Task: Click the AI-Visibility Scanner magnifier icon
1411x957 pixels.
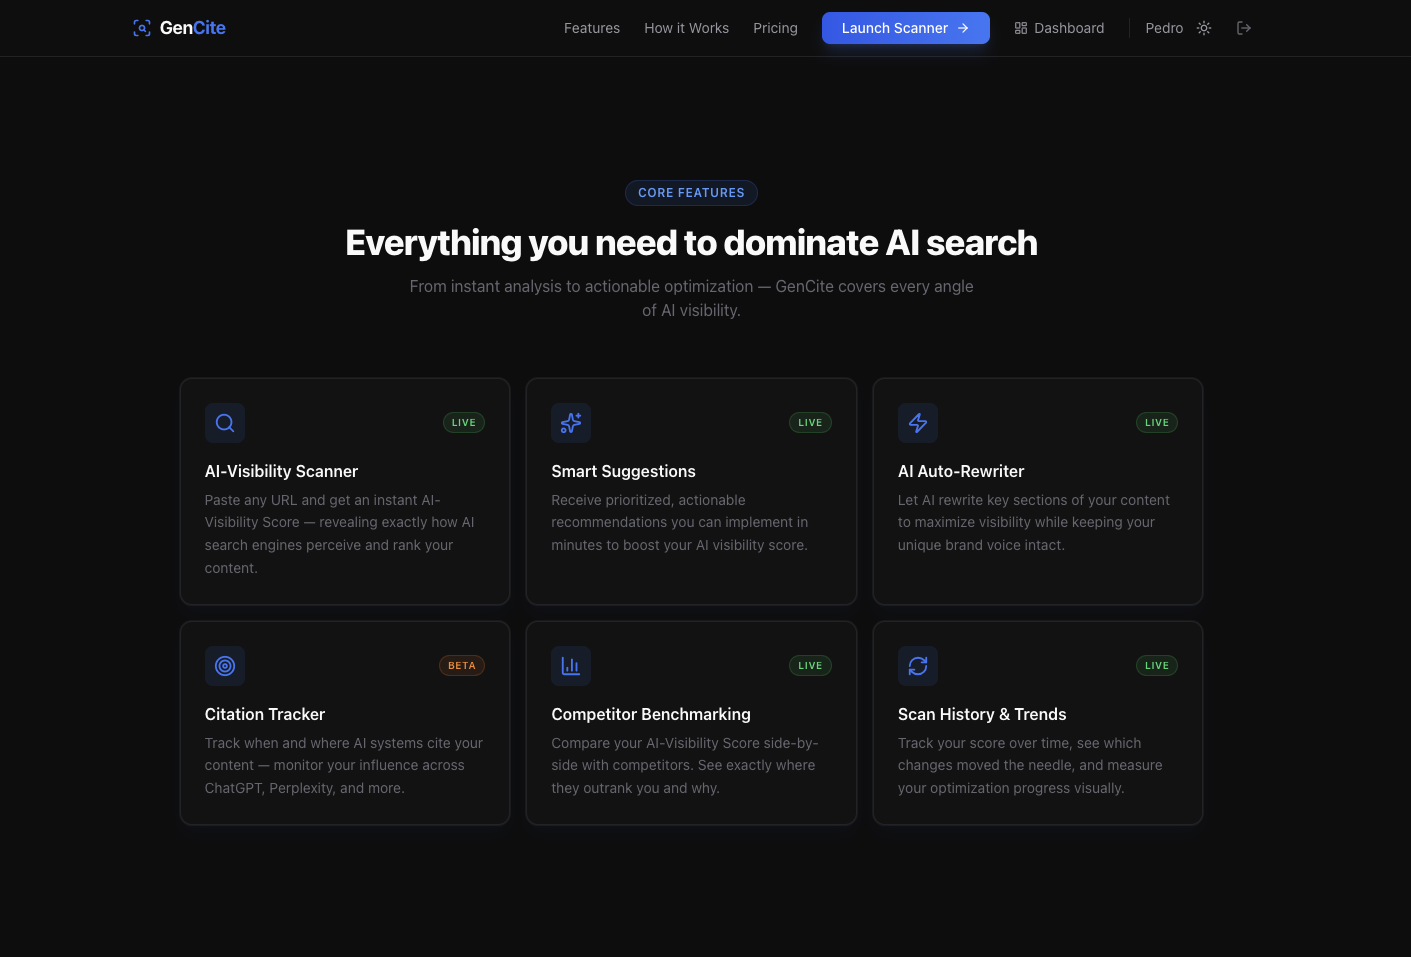Action: tap(225, 423)
